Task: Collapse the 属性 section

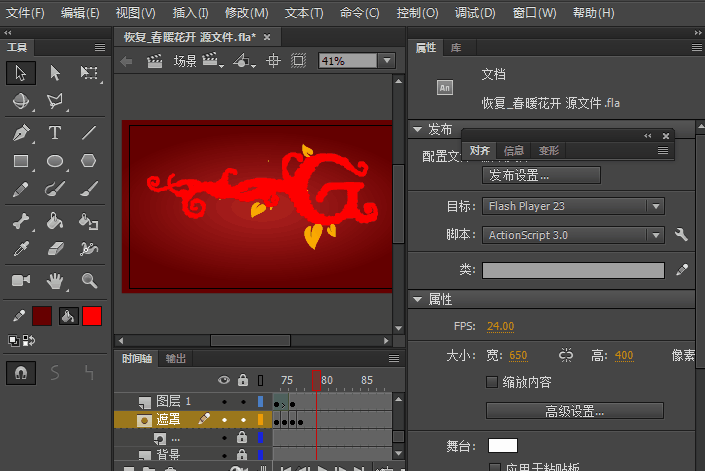Action: point(418,299)
